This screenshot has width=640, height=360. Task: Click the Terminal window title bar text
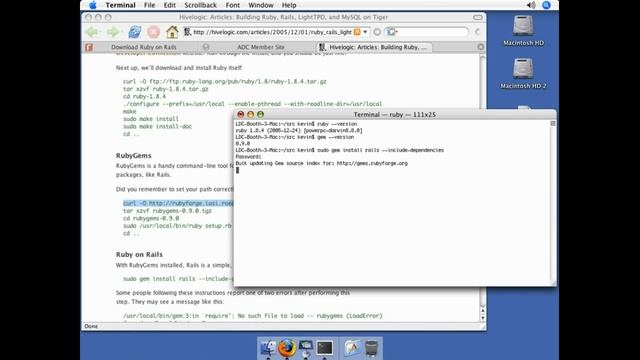(395, 115)
